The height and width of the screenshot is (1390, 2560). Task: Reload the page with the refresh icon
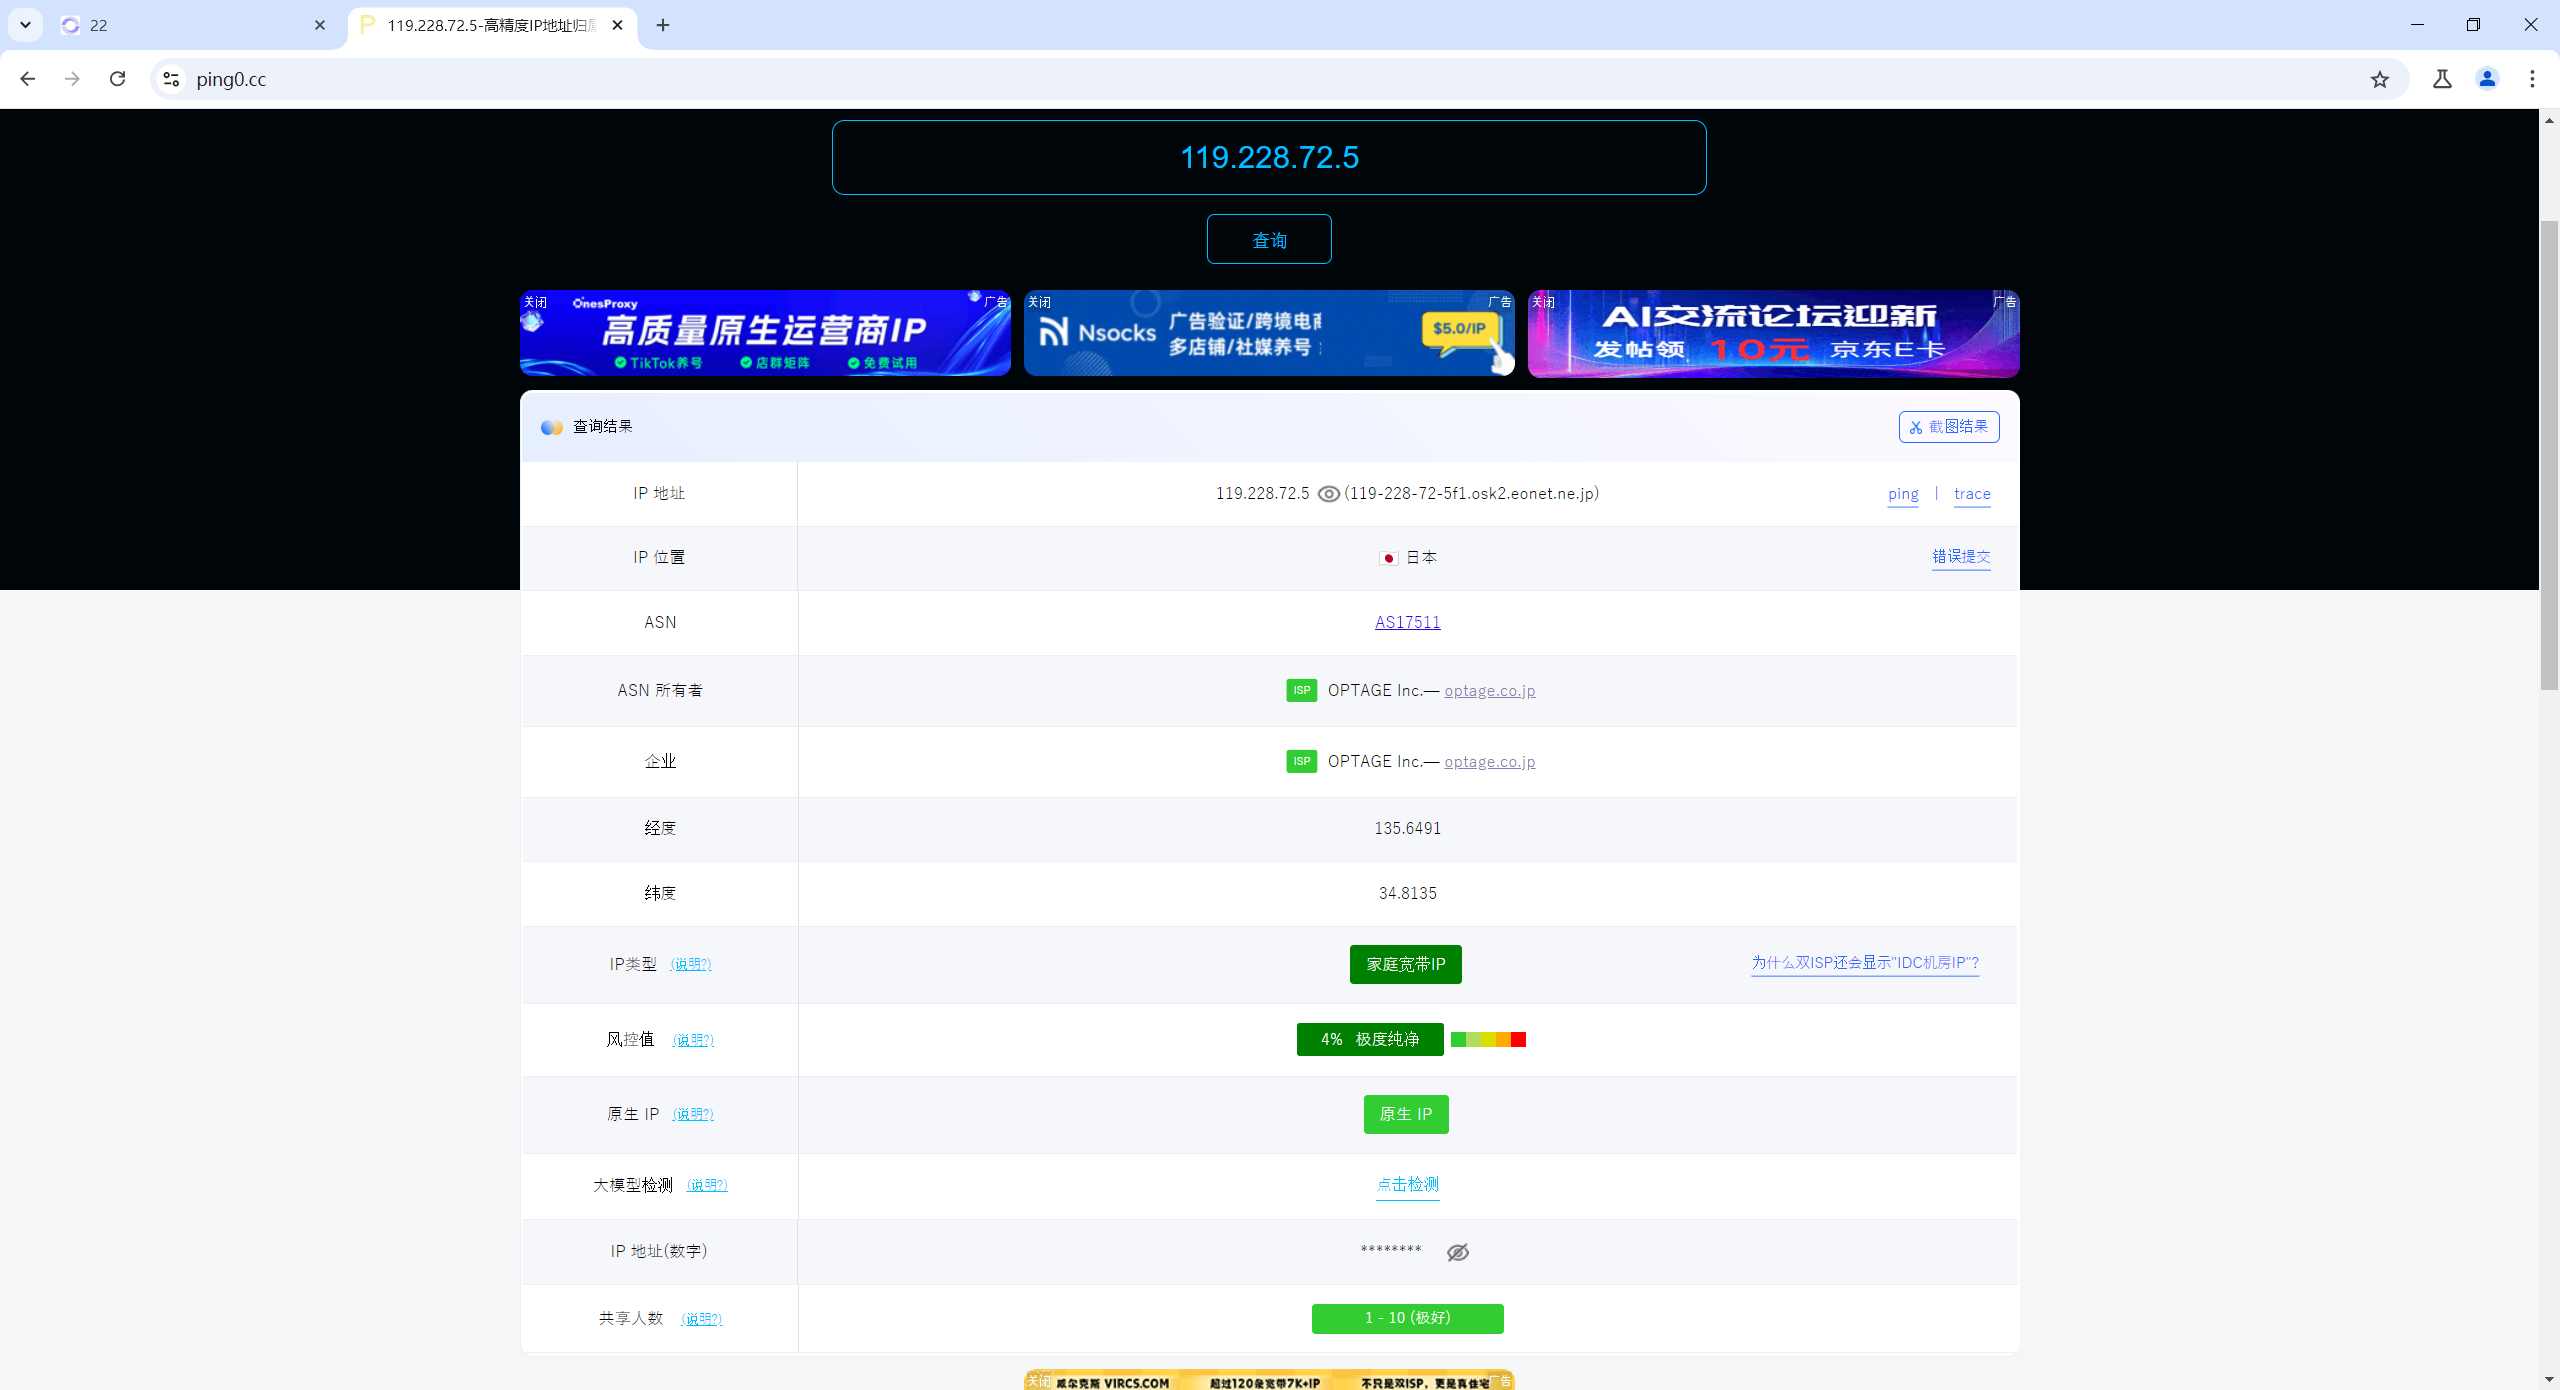[118, 79]
